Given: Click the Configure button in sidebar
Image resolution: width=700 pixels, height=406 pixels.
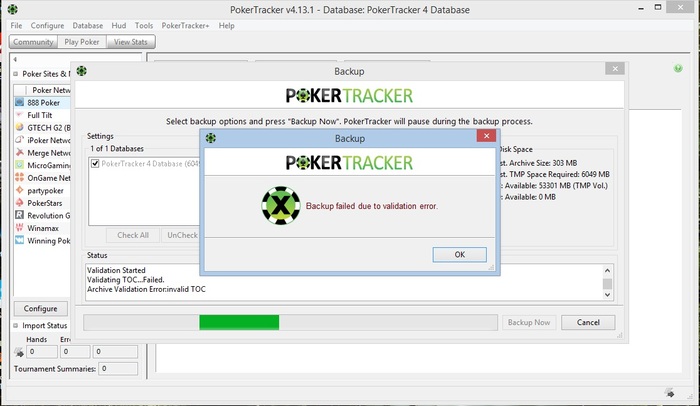Looking at the screenshot, I should tap(41, 309).
